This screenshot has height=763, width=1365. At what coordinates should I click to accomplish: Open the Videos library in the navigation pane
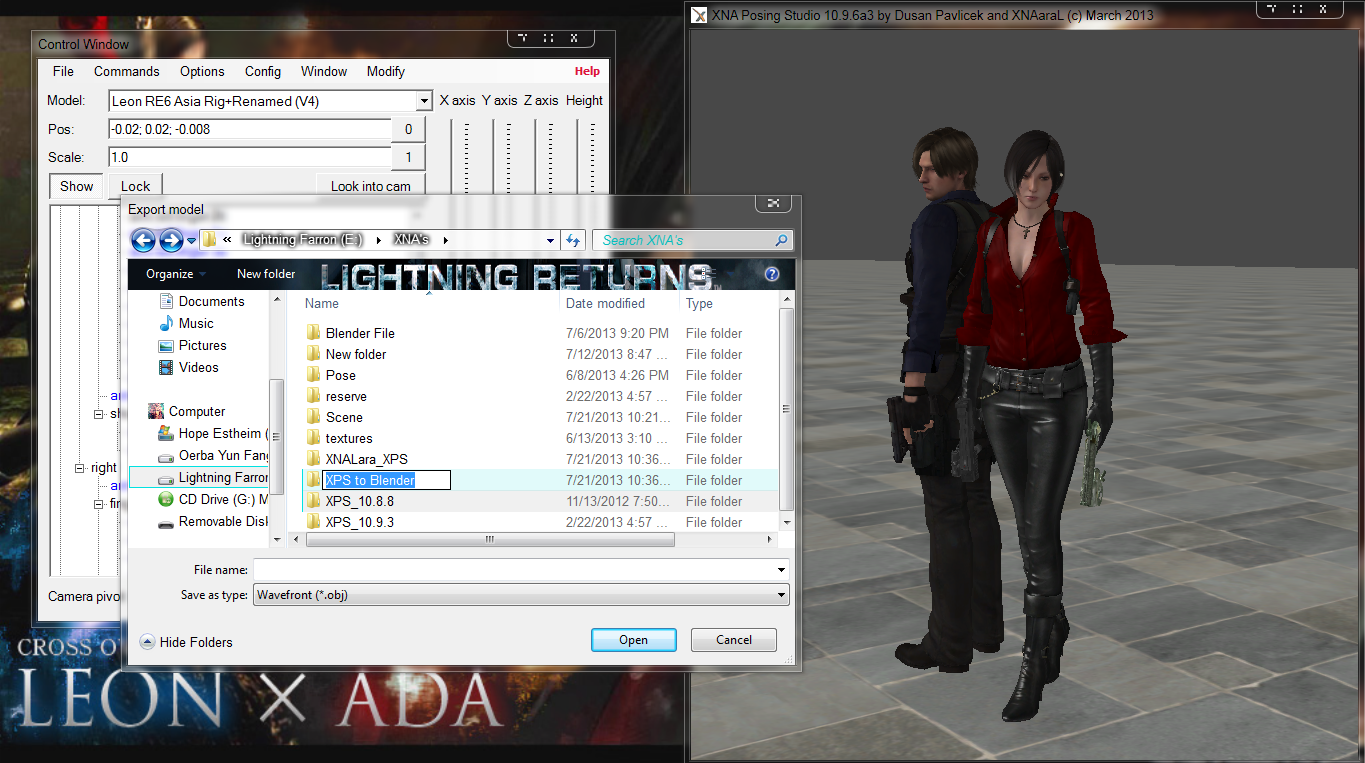188,367
